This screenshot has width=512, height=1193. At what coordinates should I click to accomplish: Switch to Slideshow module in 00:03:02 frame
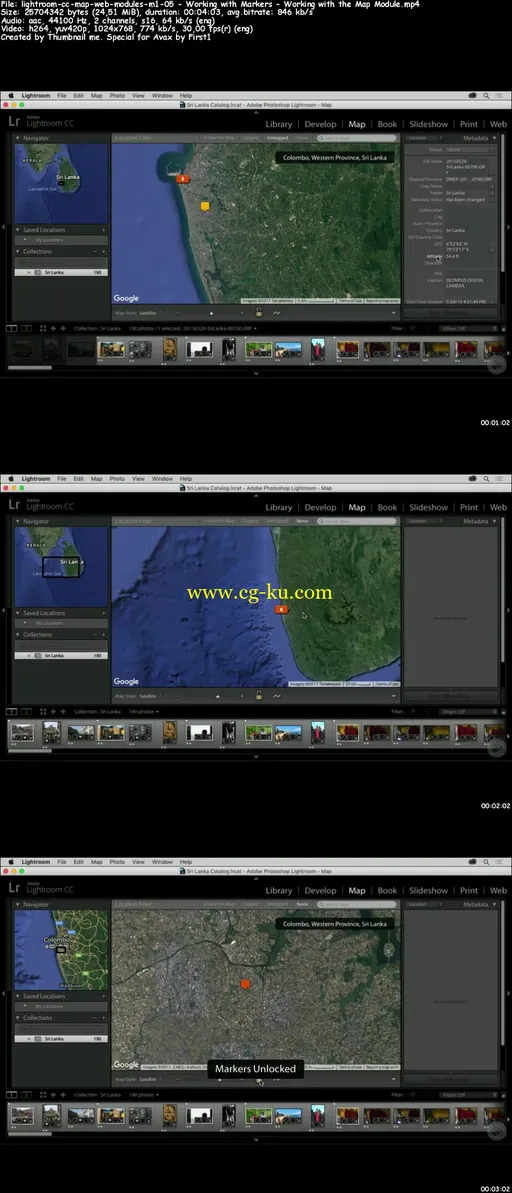pos(428,891)
